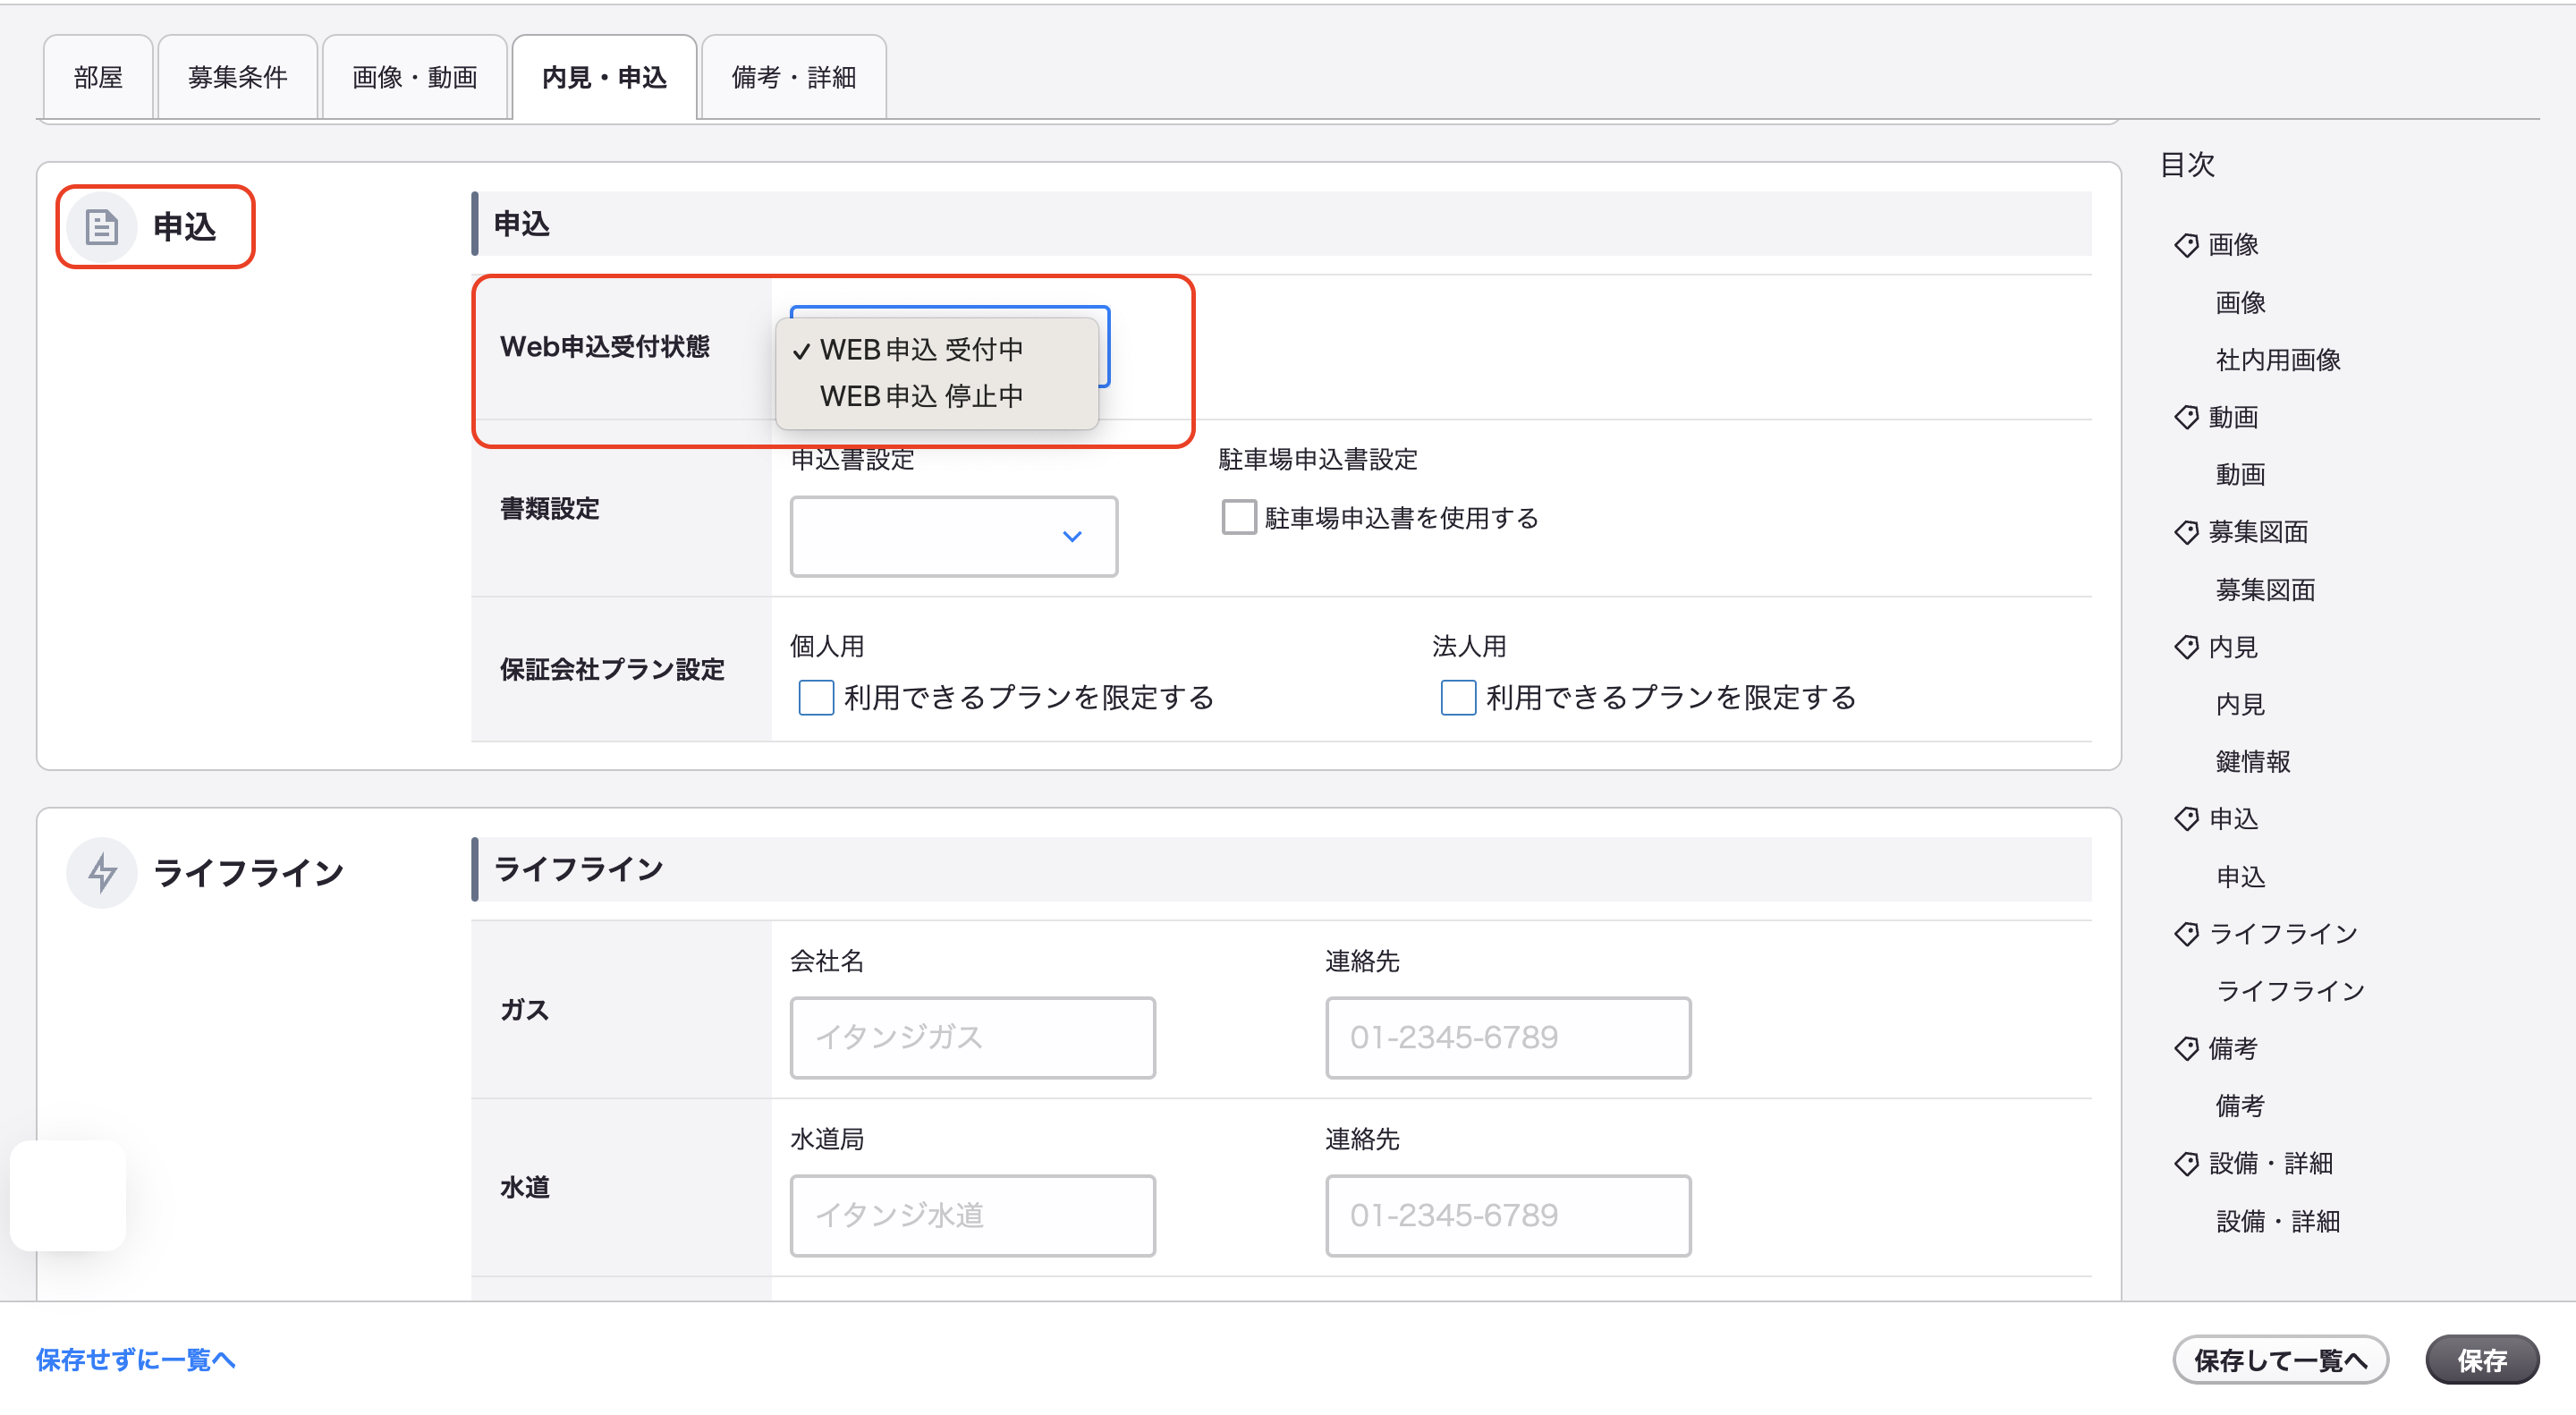Switch to the 画像・動画 tab
The height and width of the screenshot is (1415, 2576).
coord(414,77)
